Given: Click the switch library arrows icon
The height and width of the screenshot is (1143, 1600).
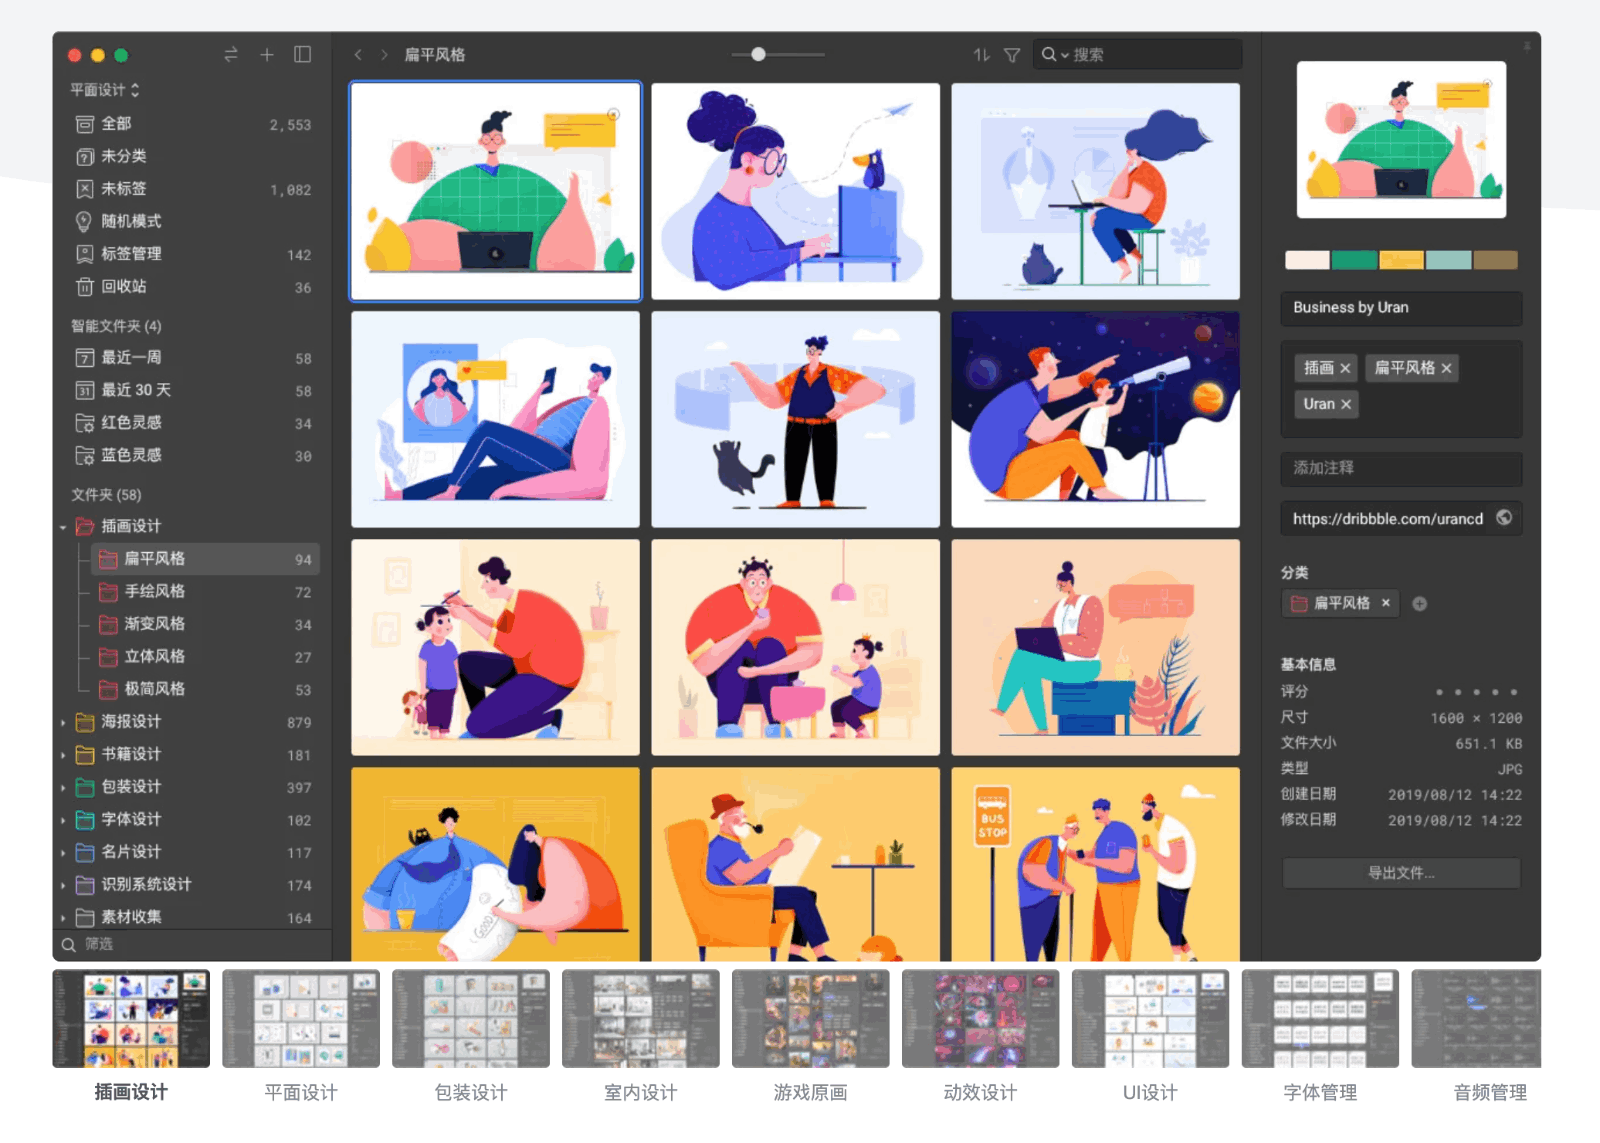Looking at the screenshot, I should click(231, 55).
